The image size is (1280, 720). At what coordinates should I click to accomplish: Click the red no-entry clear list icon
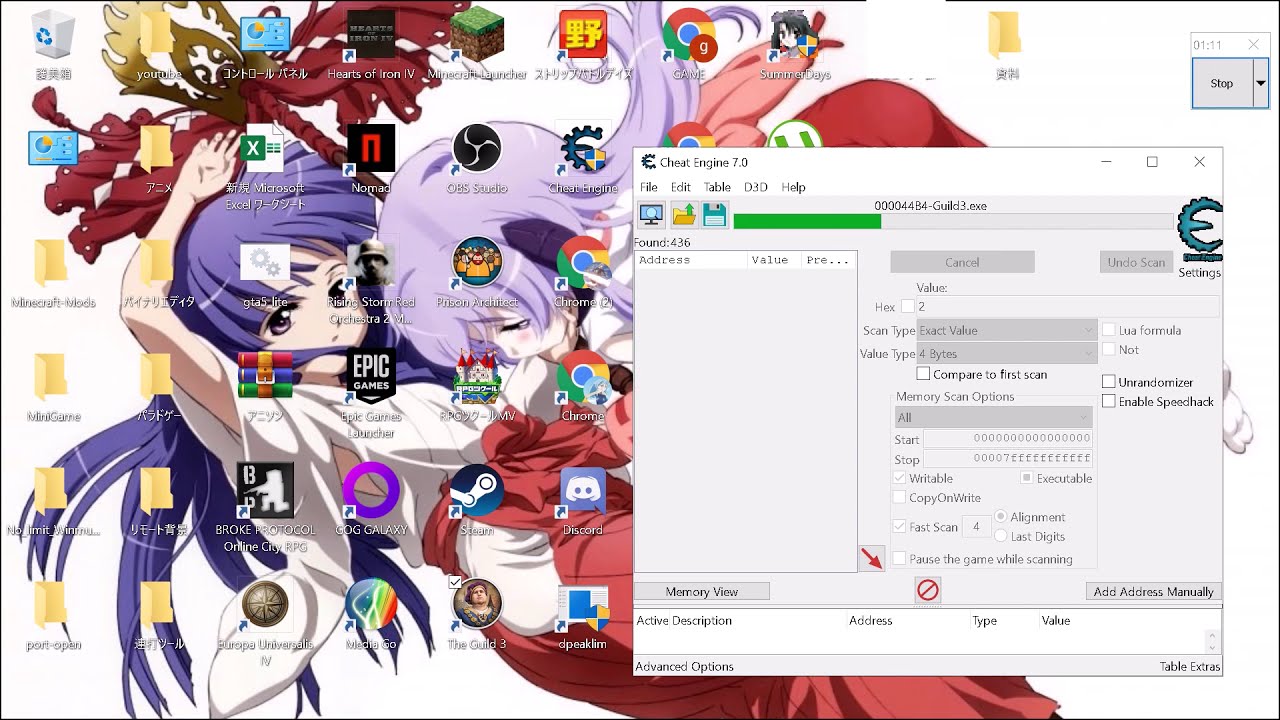point(928,591)
